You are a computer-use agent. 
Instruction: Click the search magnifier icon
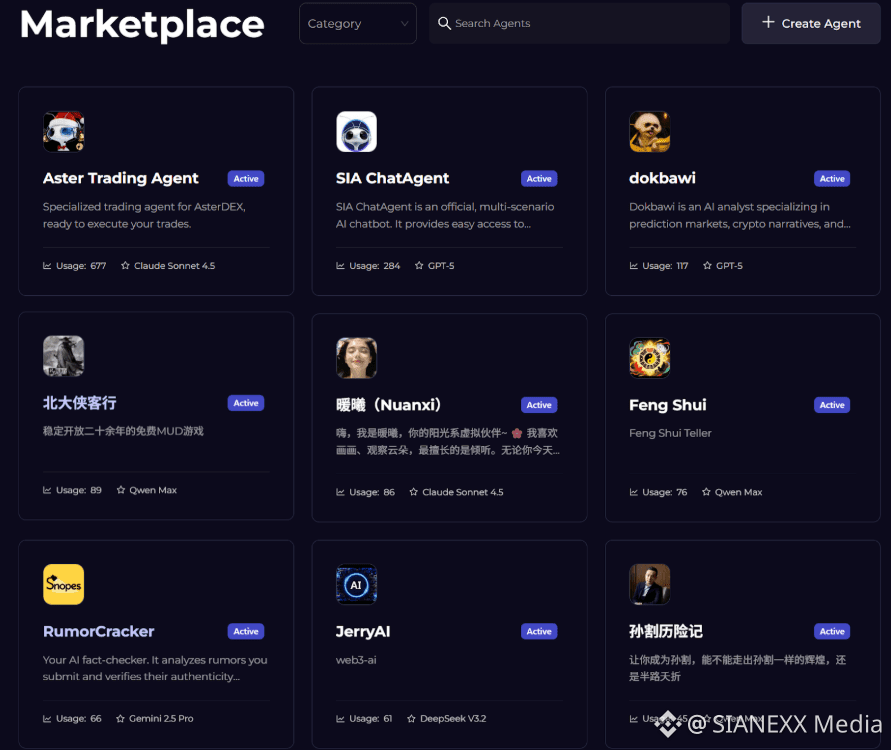coord(444,24)
